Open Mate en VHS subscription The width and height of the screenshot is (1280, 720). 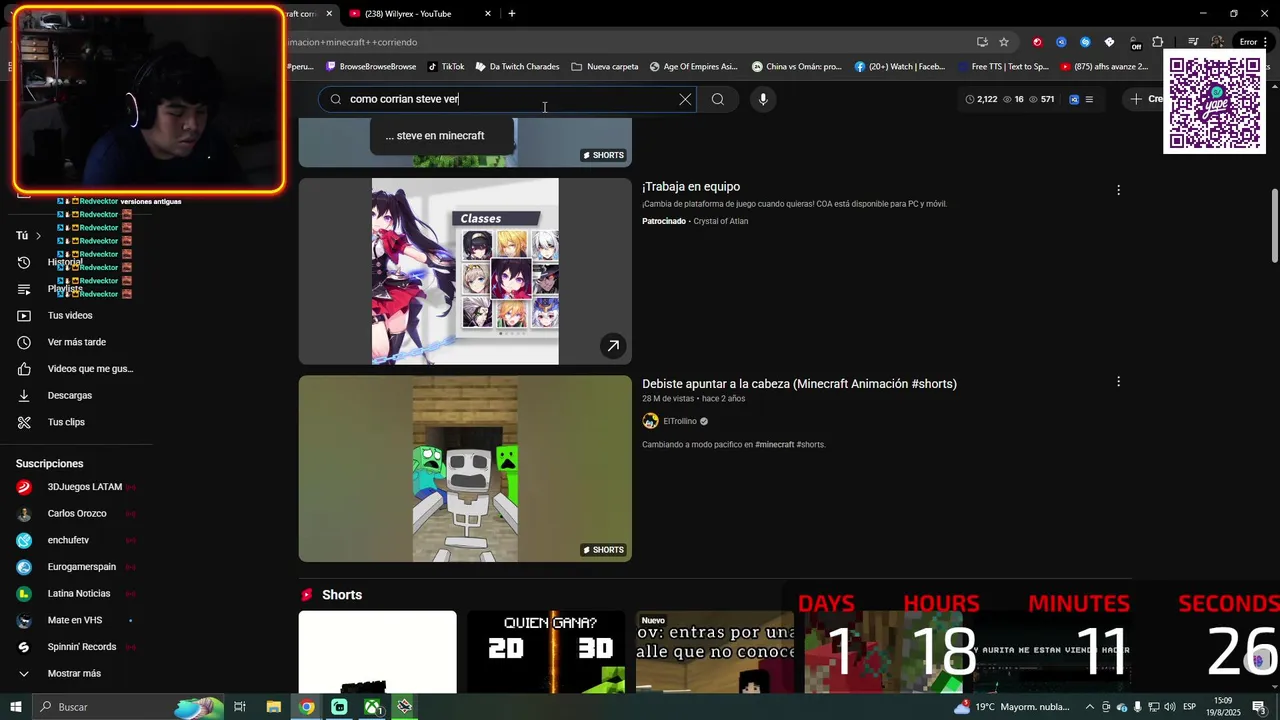(x=76, y=620)
